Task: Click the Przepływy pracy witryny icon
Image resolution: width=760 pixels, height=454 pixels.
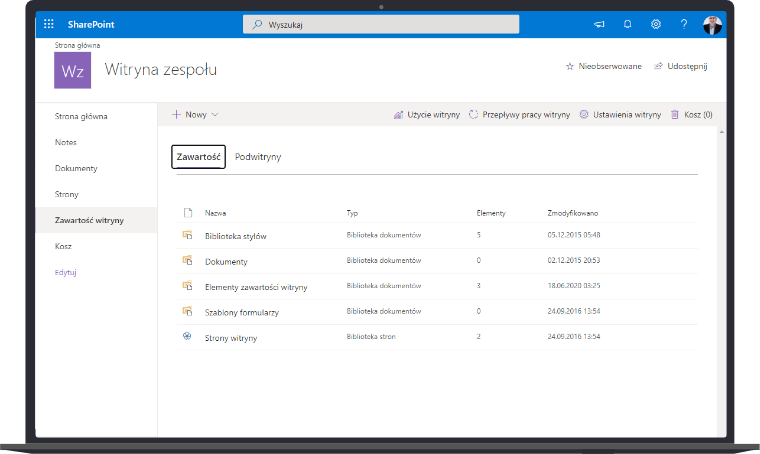Action: tap(474, 114)
